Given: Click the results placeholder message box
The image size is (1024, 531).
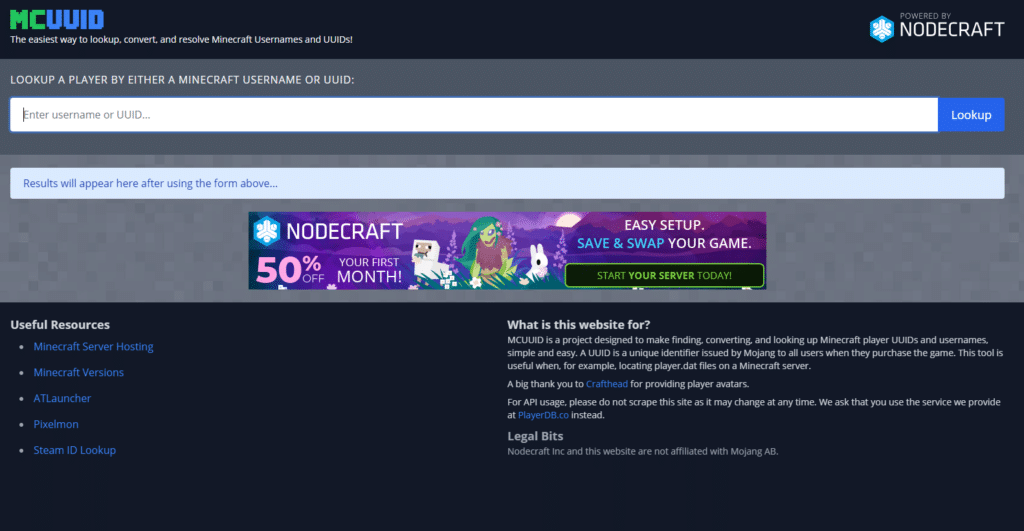Looking at the screenshot, I should pyautogui.click(x=507, y=184).
